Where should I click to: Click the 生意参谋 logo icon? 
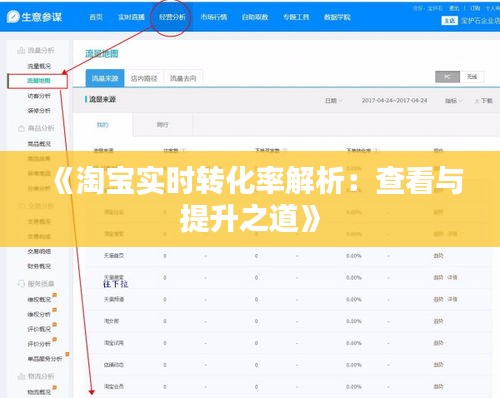(13, 17)
